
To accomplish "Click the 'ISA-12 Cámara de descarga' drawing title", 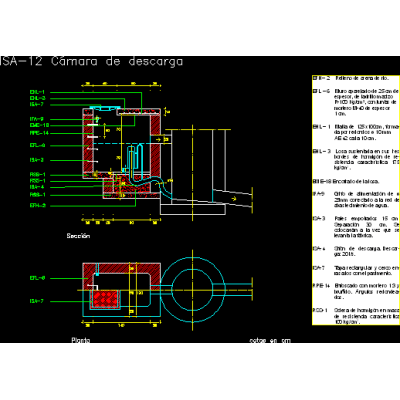I will (x=92, y=62).
